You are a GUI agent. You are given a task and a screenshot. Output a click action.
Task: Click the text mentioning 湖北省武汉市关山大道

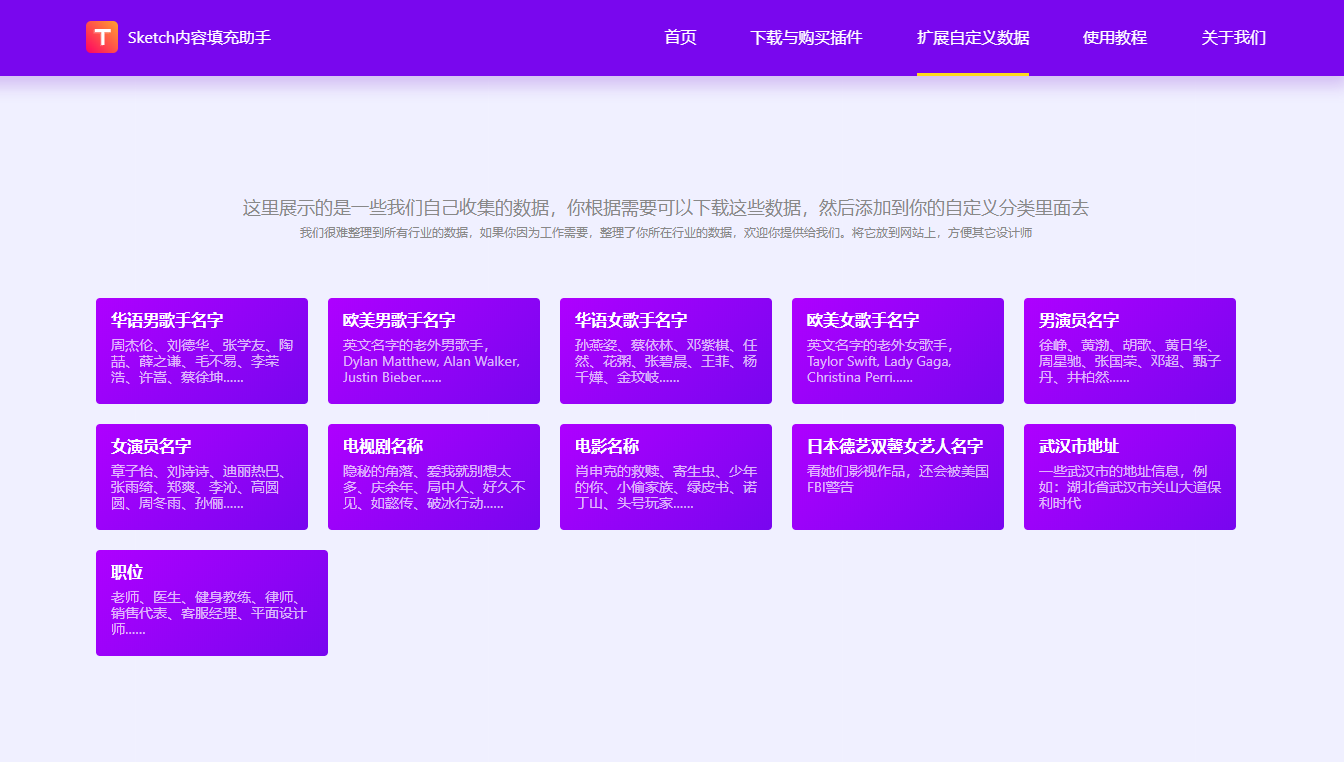coord(1130,487)
